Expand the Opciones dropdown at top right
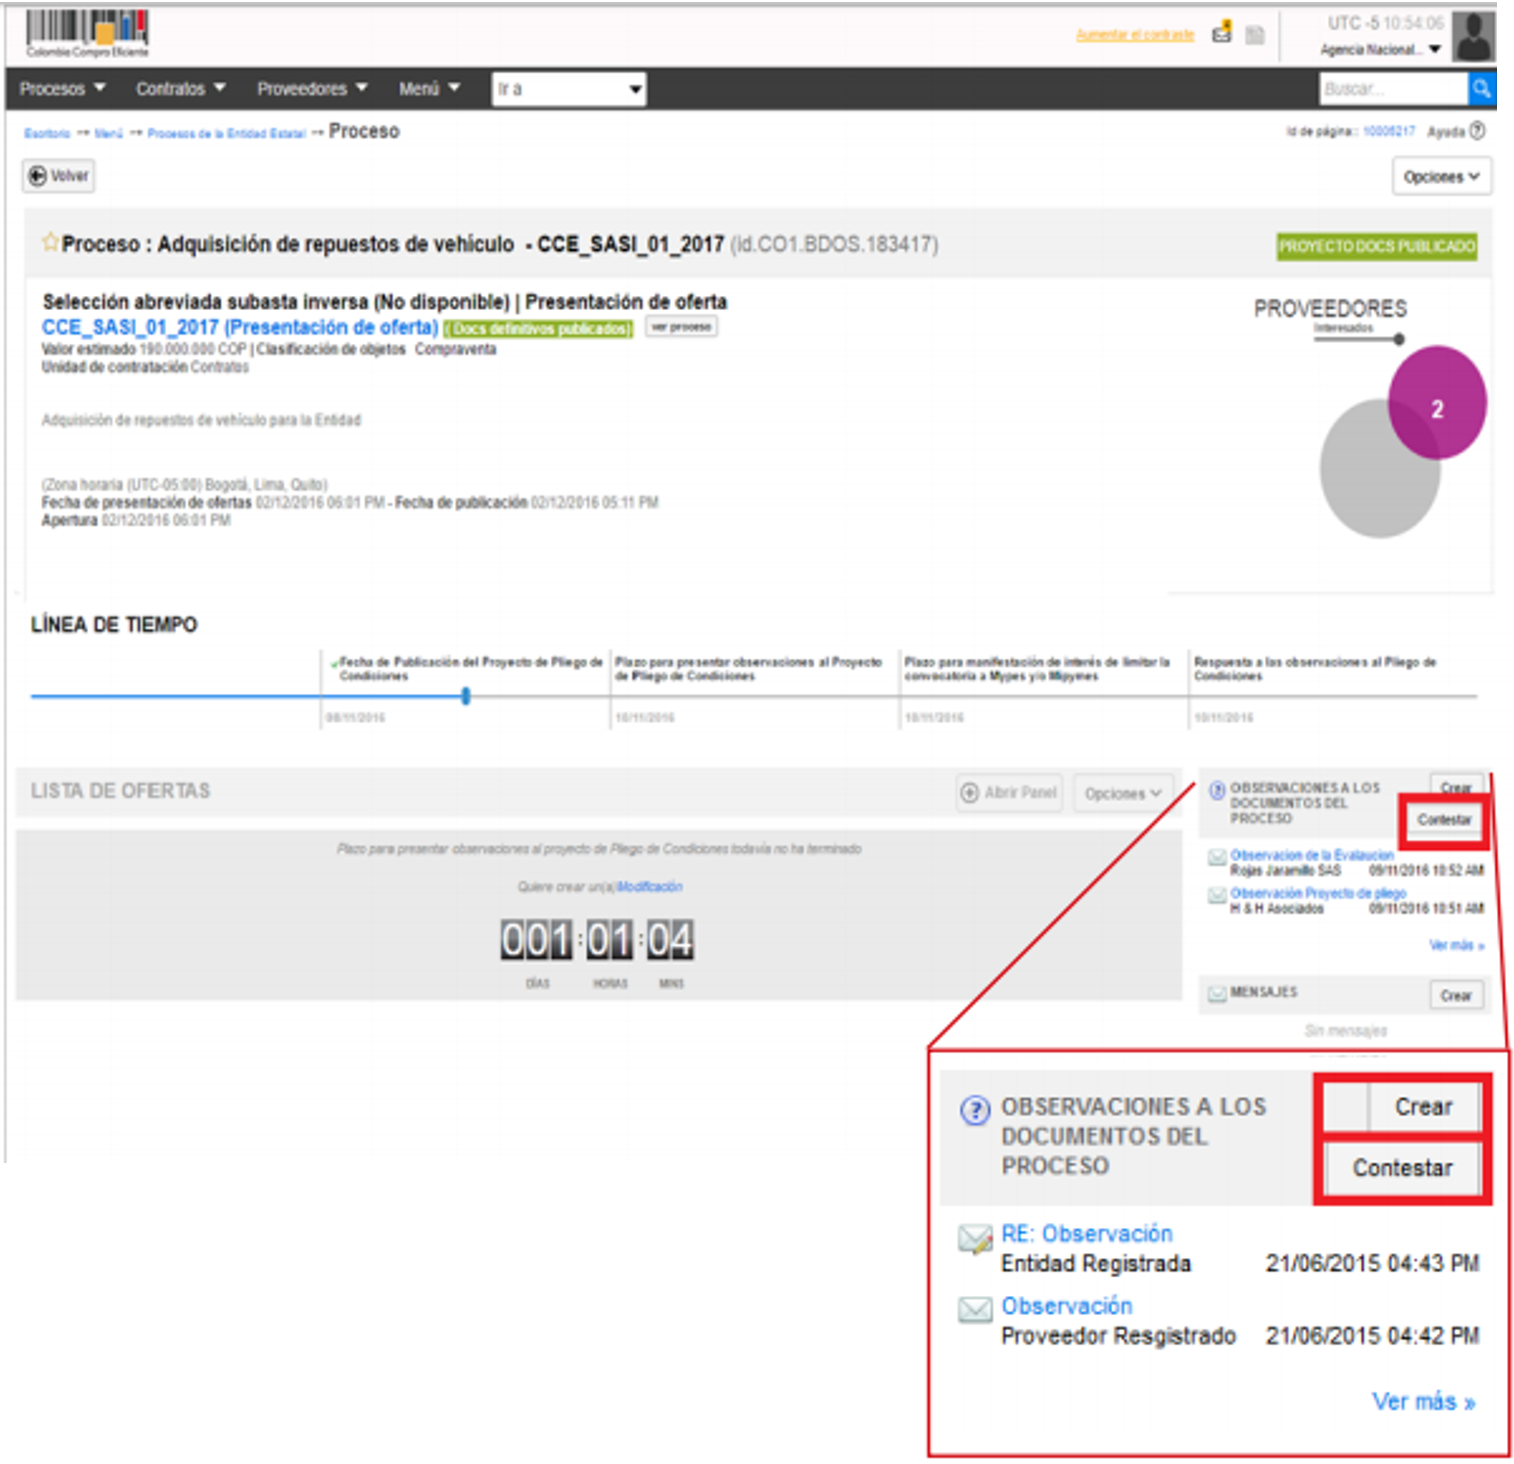The width and height of the screenshot is (1514, 1464). pyautogui.click(x=1441, y=177)
